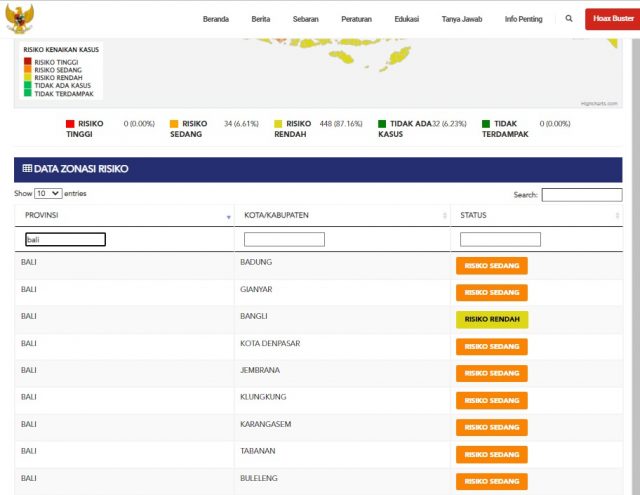Click the Highcharts.com credit link
The image size is (640, 495).
click(600, 103)
